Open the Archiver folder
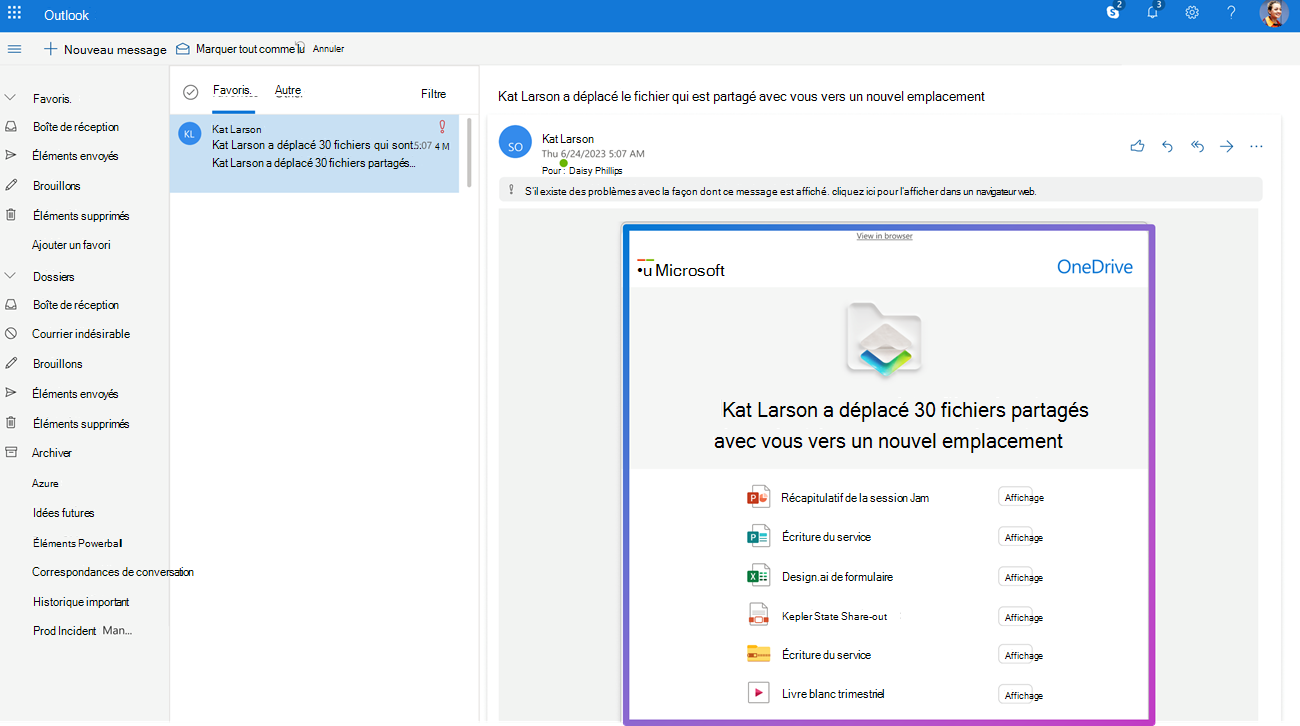The height and width of the screenshot is (726, 1300). click(x=52, y=453)
